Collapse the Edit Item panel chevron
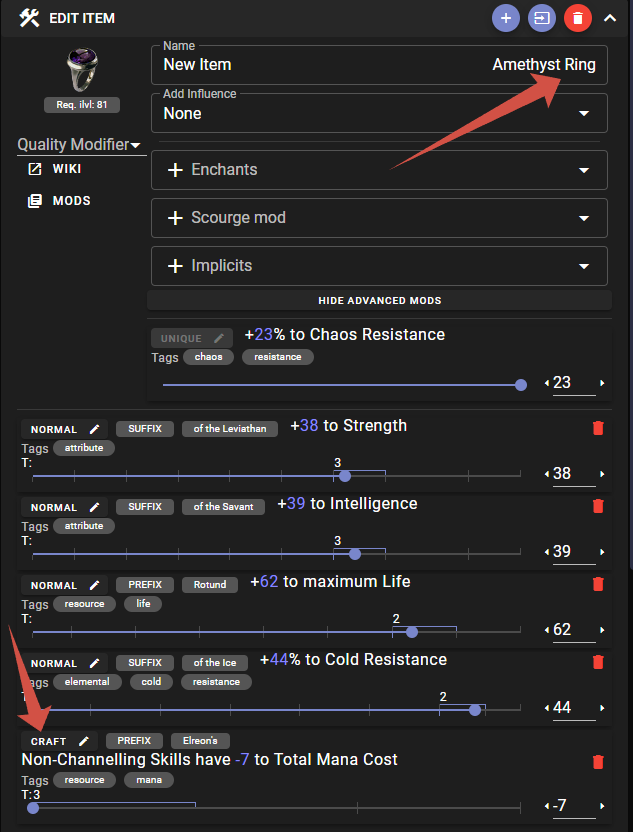The height and width of the screenshot is (832, 633). click(x=610, y=18)
